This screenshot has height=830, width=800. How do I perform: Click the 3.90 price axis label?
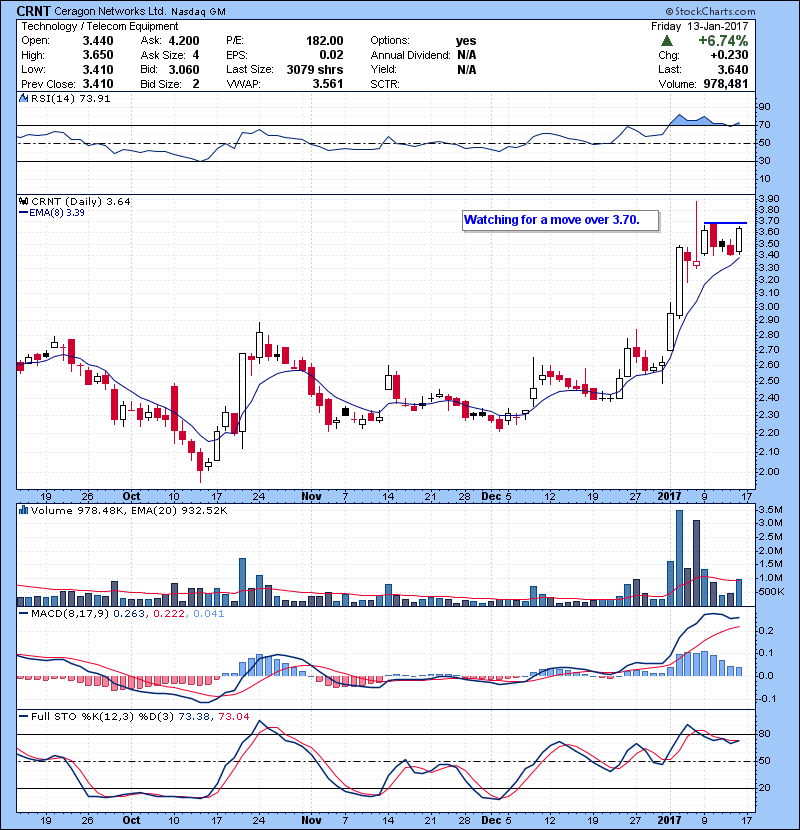point(769,199)
